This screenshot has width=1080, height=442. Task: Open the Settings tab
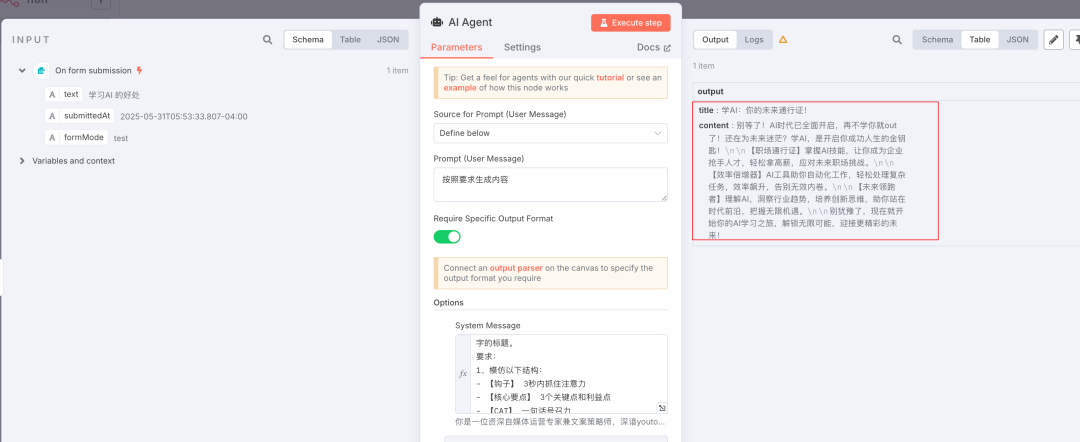click(x=522, y=48)
